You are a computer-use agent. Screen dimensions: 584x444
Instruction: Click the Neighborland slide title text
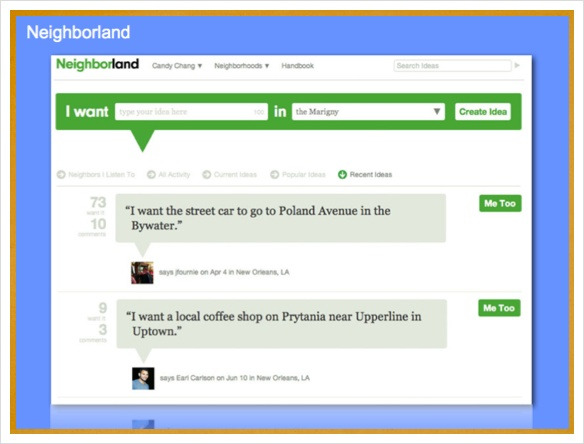click(x=78, y=32)
